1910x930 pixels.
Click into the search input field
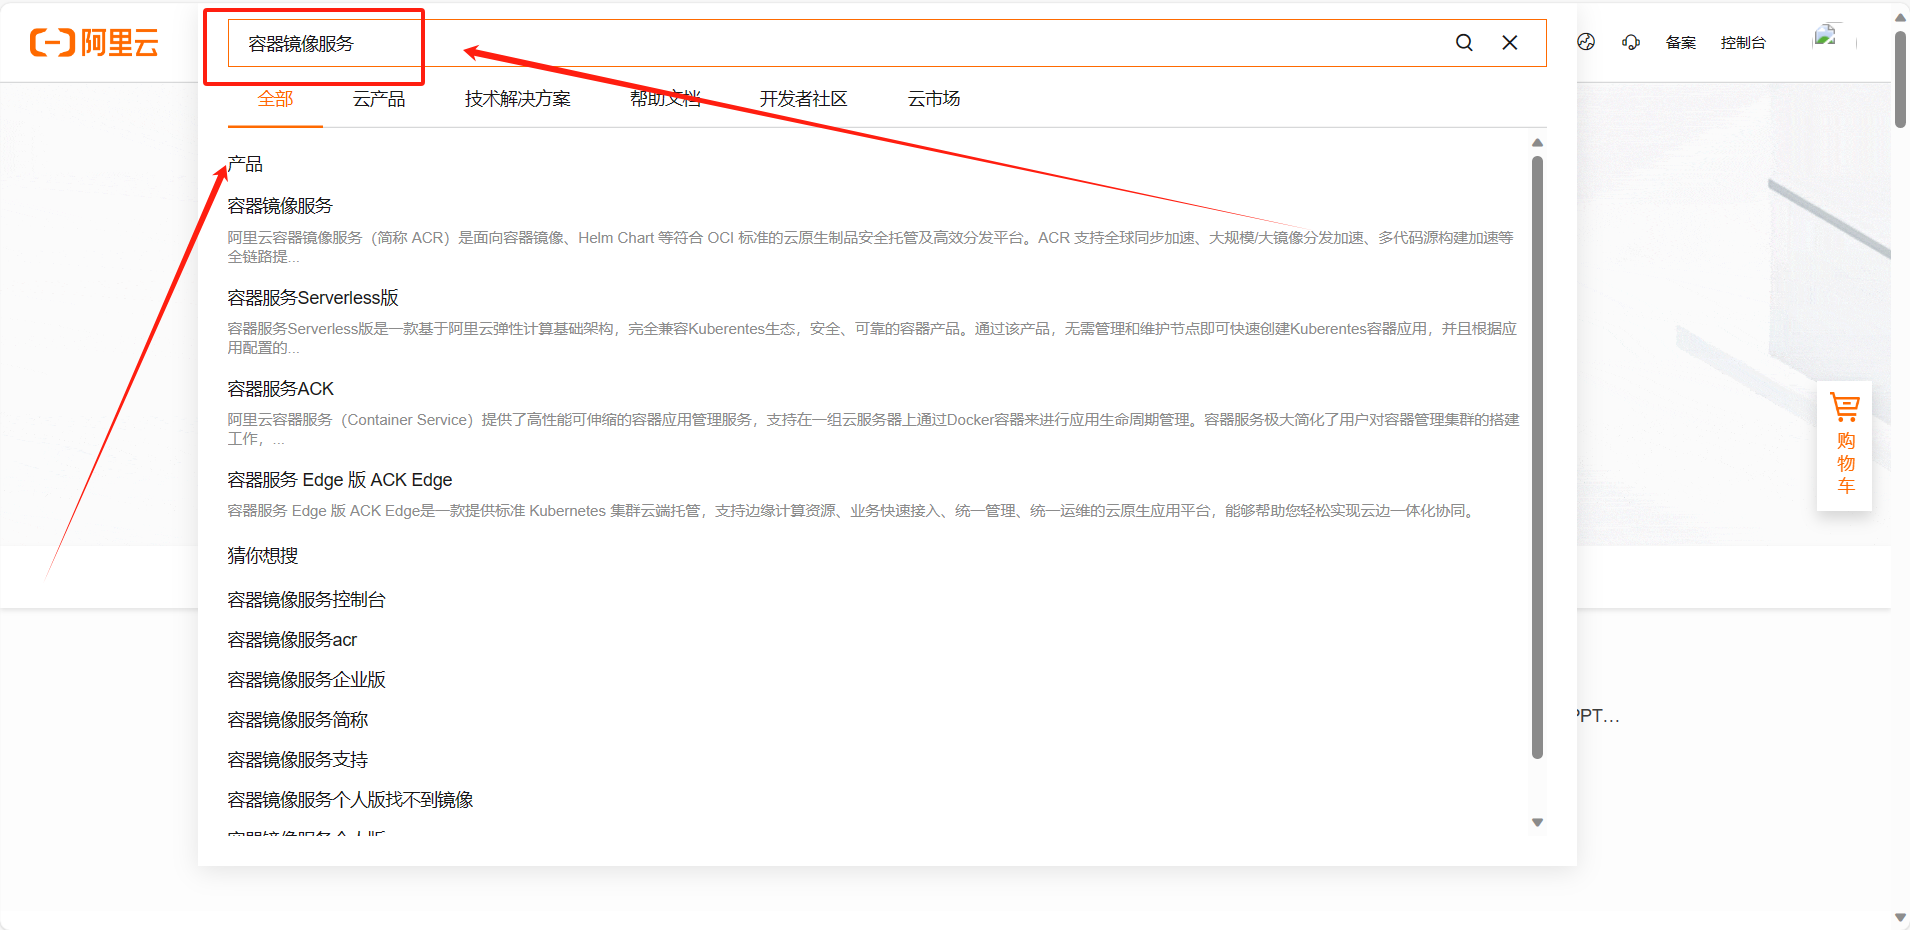coord(800,43)
